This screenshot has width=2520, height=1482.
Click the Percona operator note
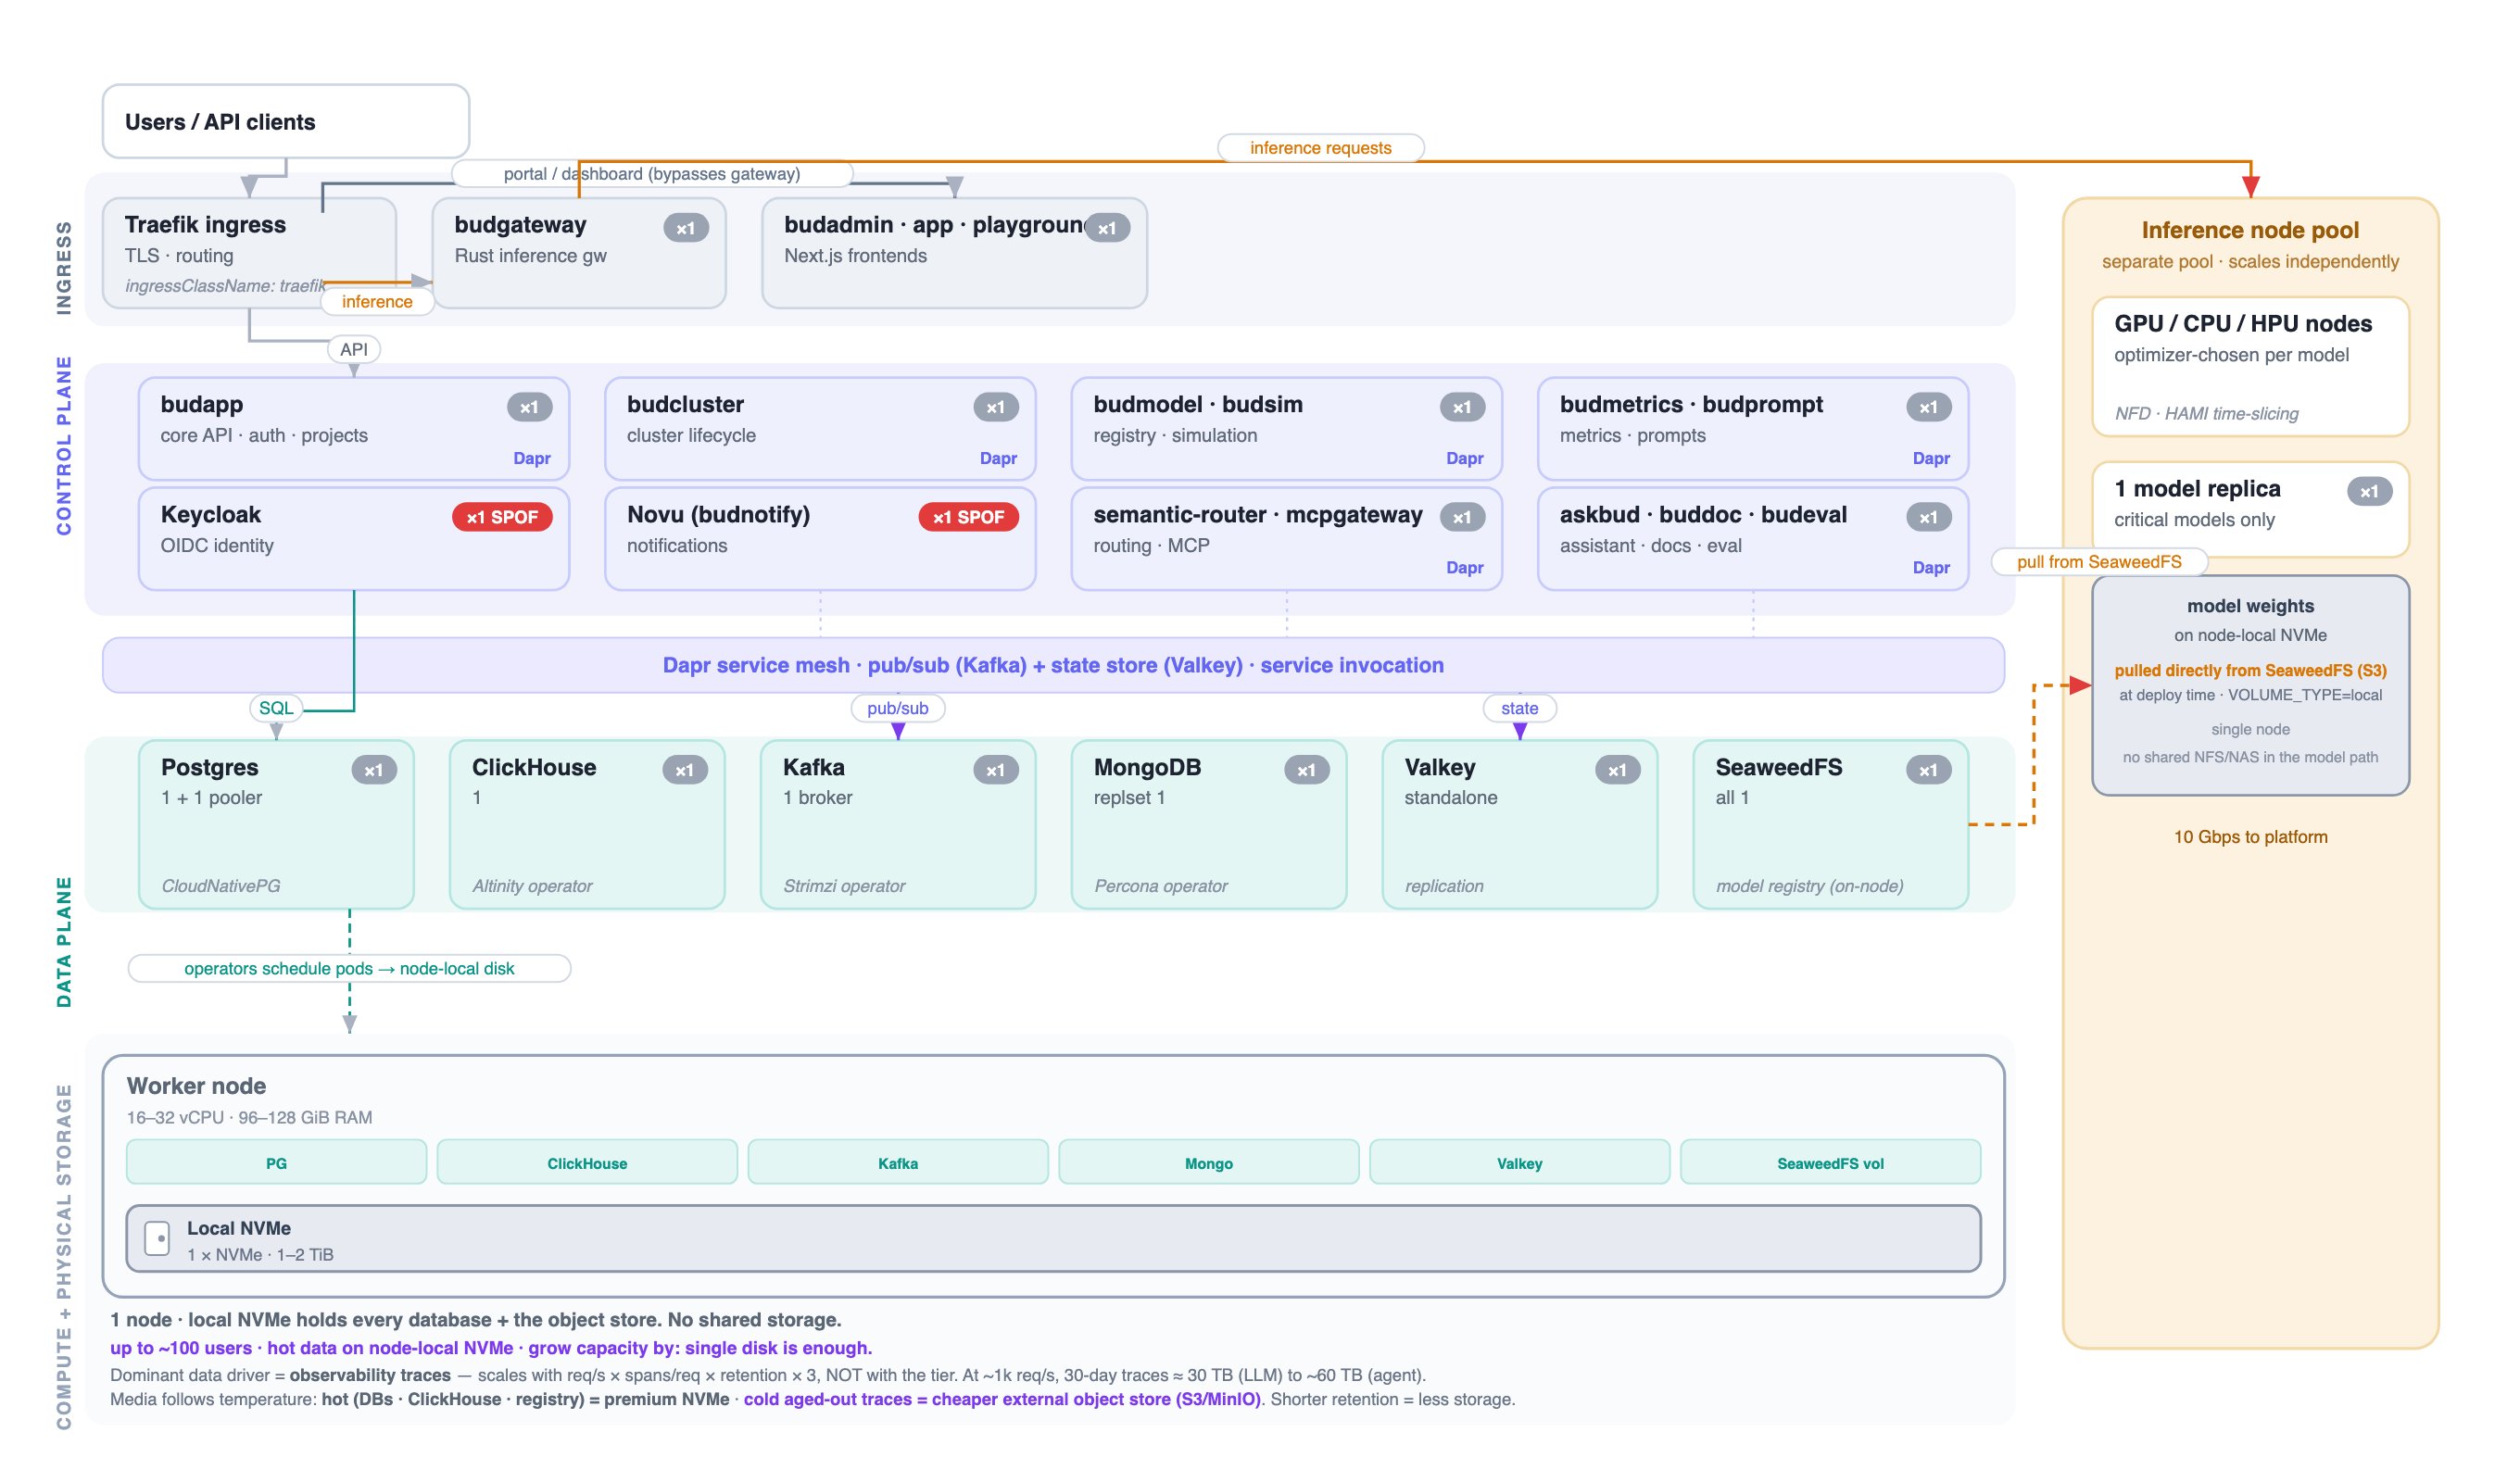[x=1161, y=886]
